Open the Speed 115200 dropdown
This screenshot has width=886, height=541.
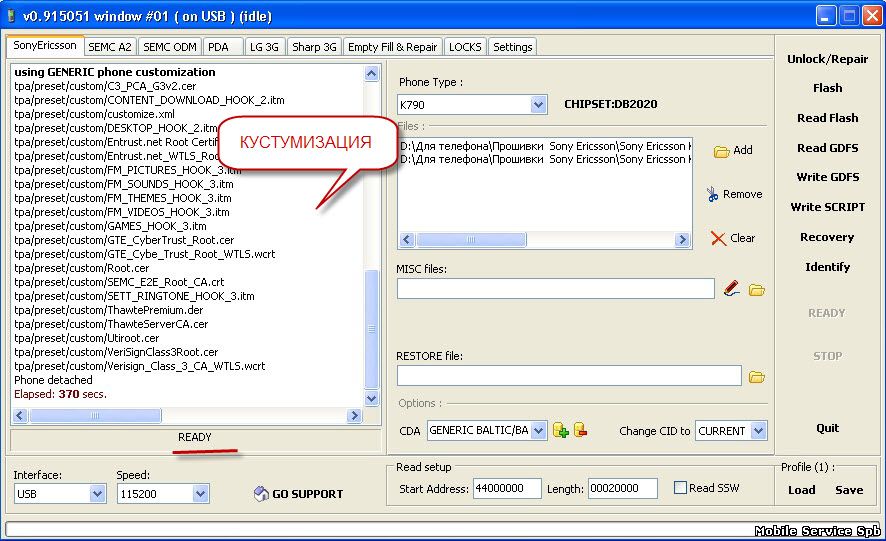point(201,494)
